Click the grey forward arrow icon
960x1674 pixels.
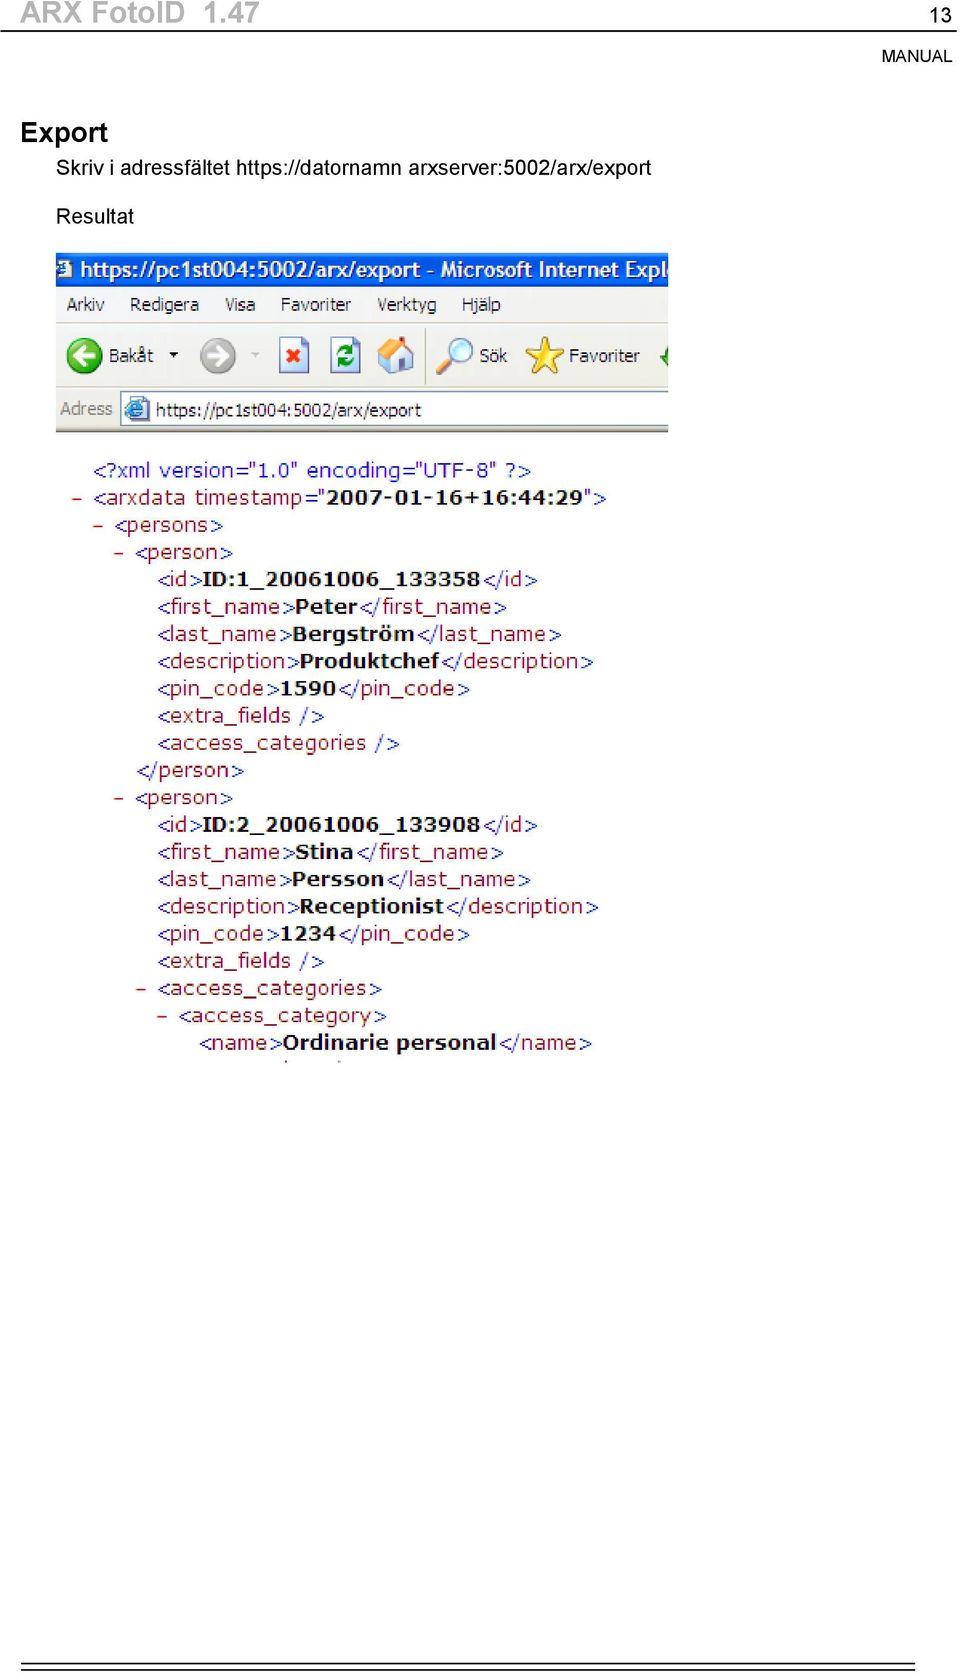click(217, 355)
